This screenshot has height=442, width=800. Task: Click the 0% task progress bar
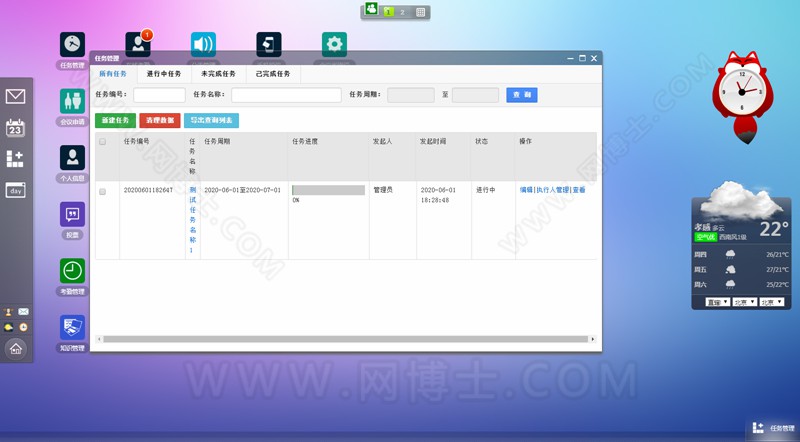click(328, 190)
